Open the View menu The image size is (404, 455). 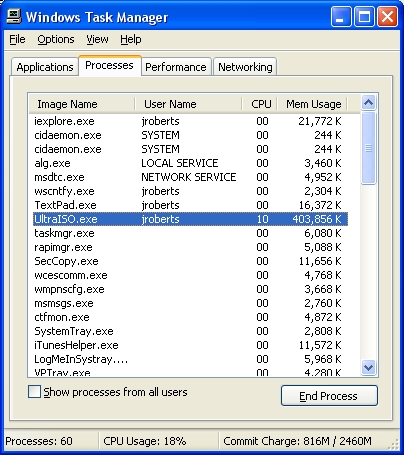[97, 39]
